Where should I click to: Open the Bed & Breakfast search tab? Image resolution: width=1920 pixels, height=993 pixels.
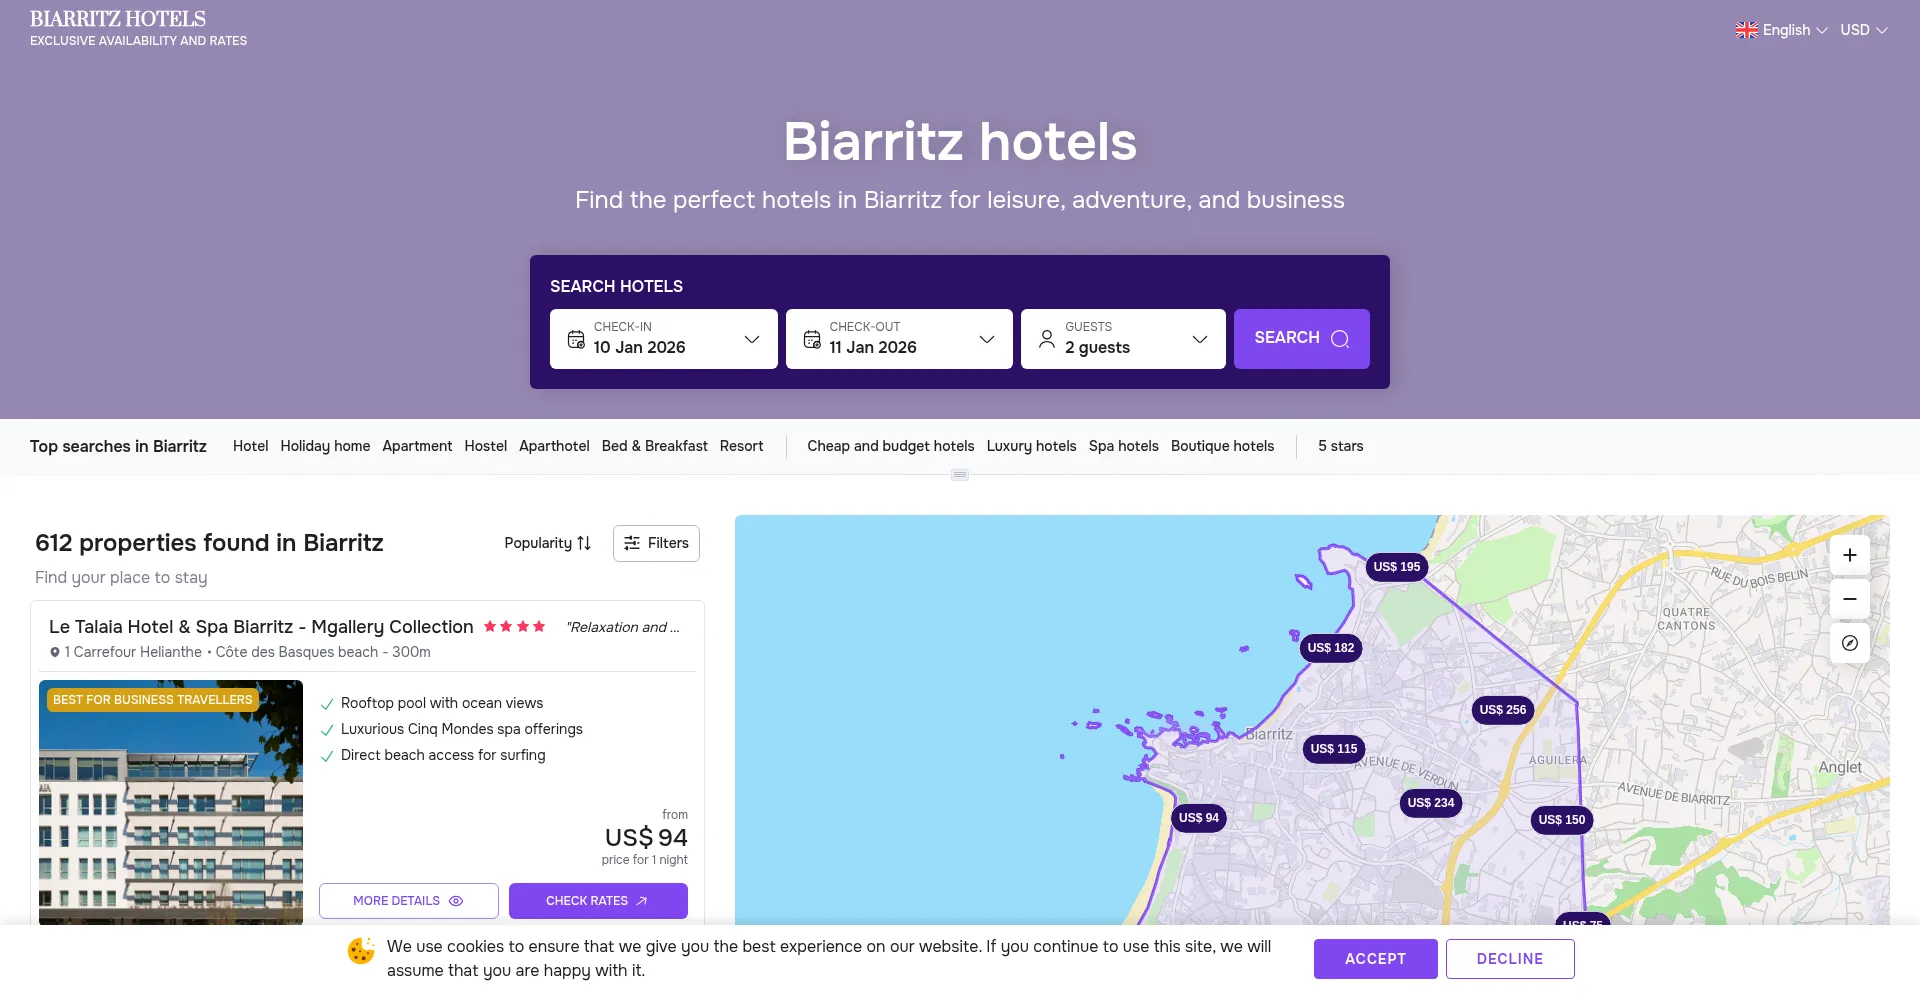click(x=654, y=446)
